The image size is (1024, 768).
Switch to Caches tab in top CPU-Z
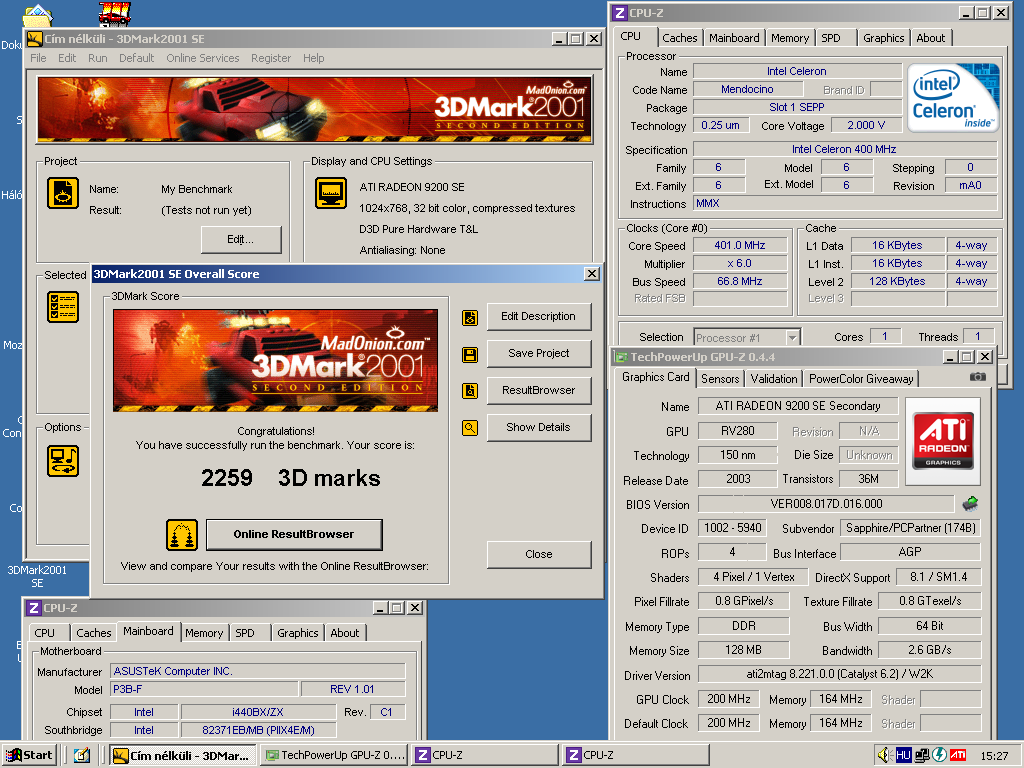680,38
